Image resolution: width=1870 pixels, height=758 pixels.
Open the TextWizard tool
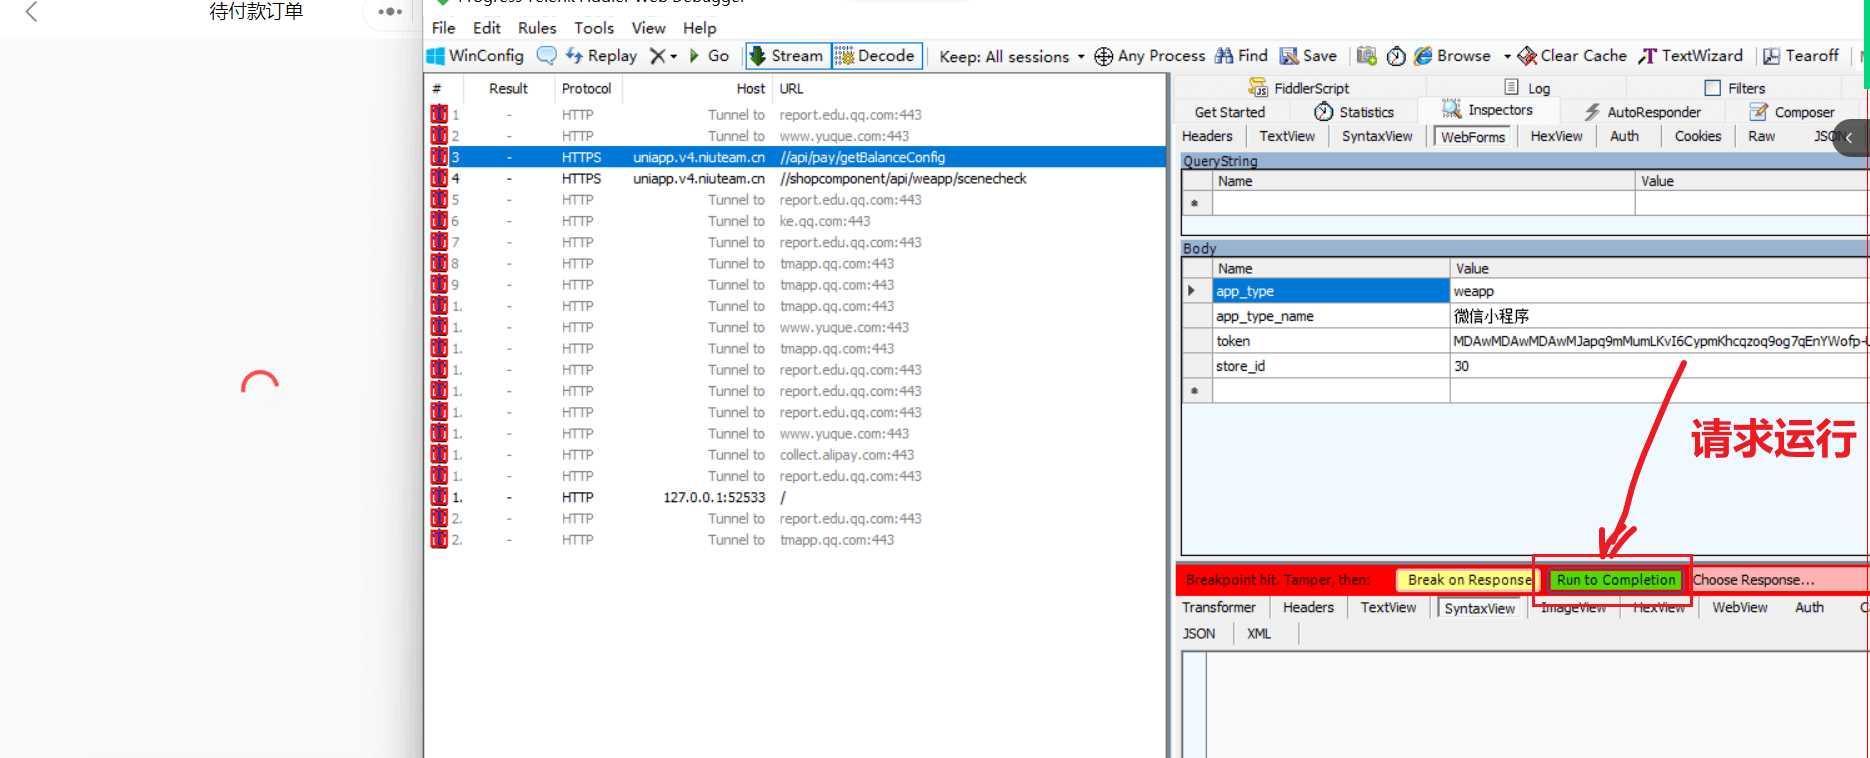(1690, 56)
